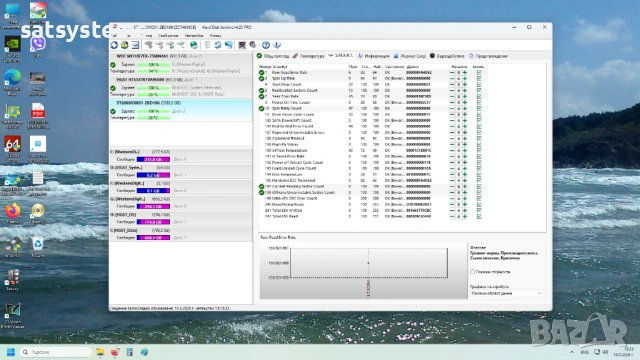Click the first gray disk test toolbar icon

pyautogui.click(x=149, y=45)
